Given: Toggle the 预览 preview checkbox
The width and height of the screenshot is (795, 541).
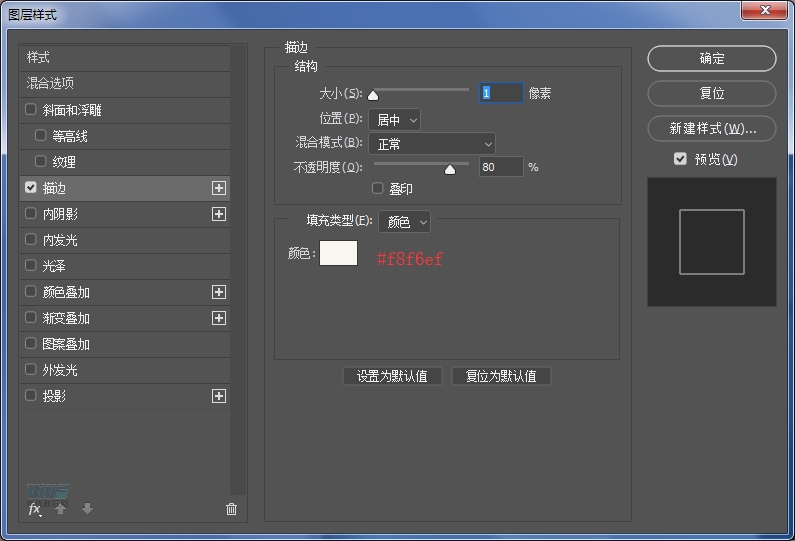Looking at the screenshot, I should point(680,159).
